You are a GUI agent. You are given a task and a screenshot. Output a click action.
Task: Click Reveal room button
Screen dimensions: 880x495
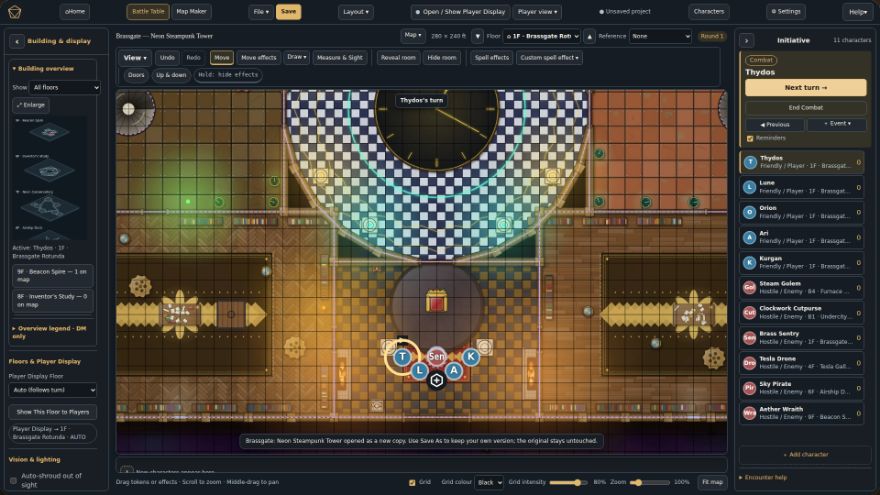coord(398,58)
